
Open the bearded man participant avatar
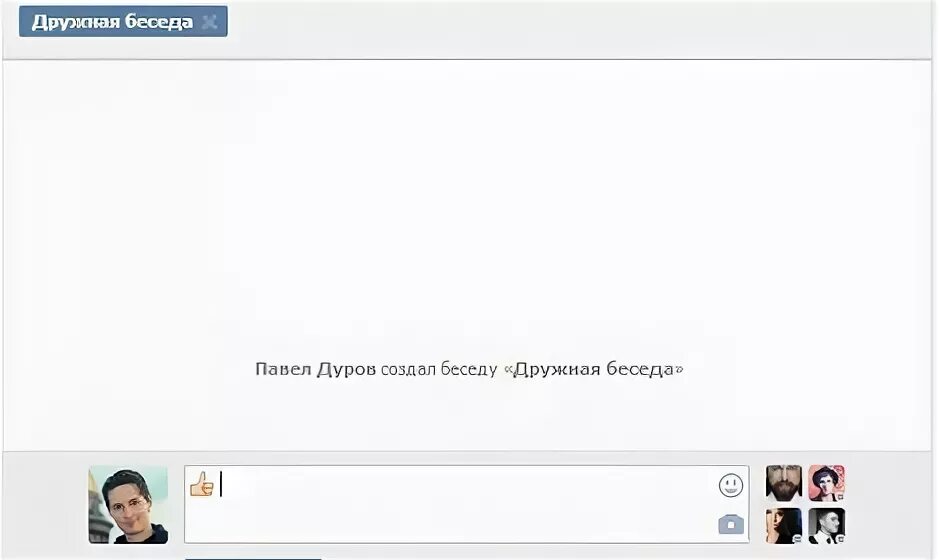[x=784, y=483]
